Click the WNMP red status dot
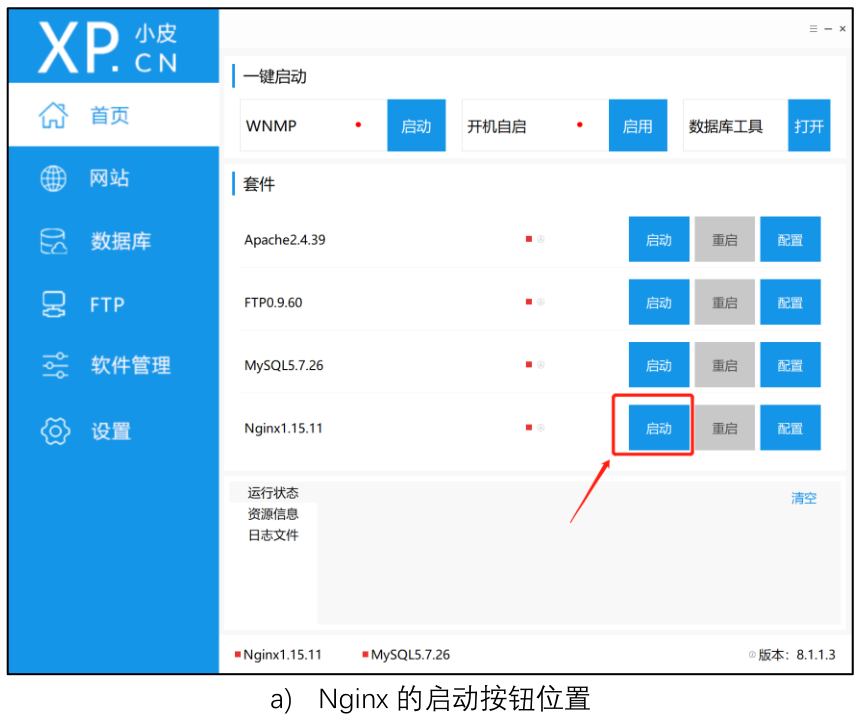Image resolution: width=864 pixels, height=719 pixels. [358, 125]
